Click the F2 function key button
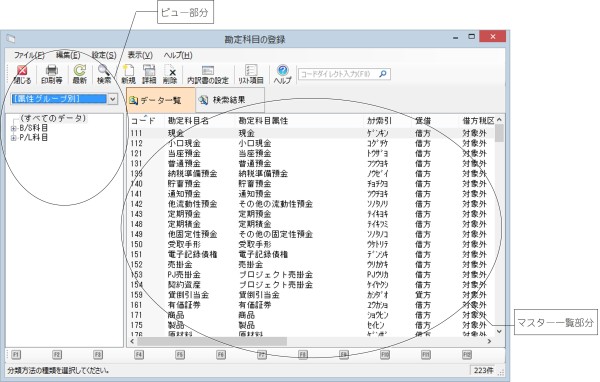This screenshot has width=600, height=382. (x=57, y=354)
